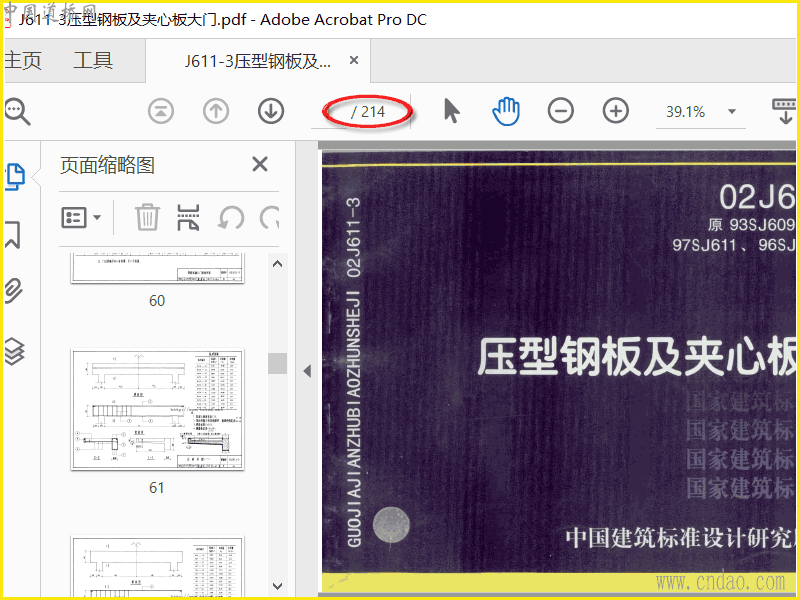This screenshot has width=800, height=600.
Task: Open page thumbnails sidebar icon
Action: (x=14, y=177)
